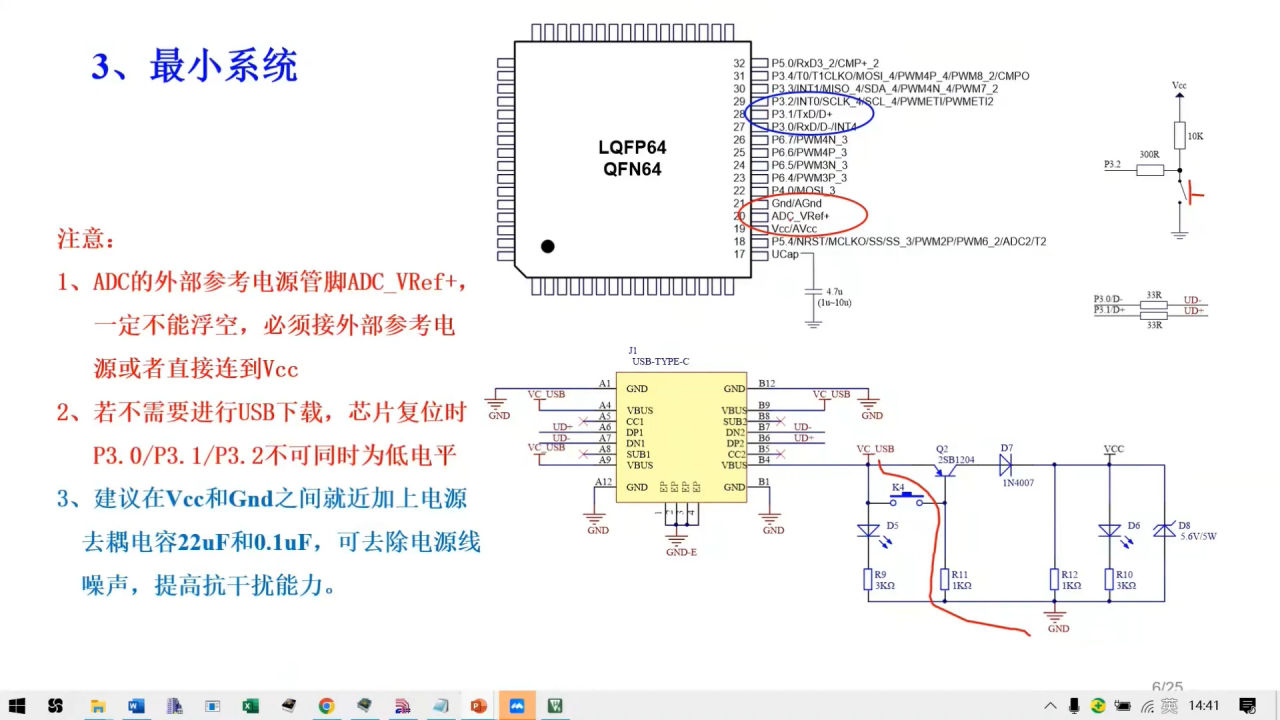The image size is (1280, 720).
Task: Open the green V icon app in taskbar
Action: (x=555, y=706)
